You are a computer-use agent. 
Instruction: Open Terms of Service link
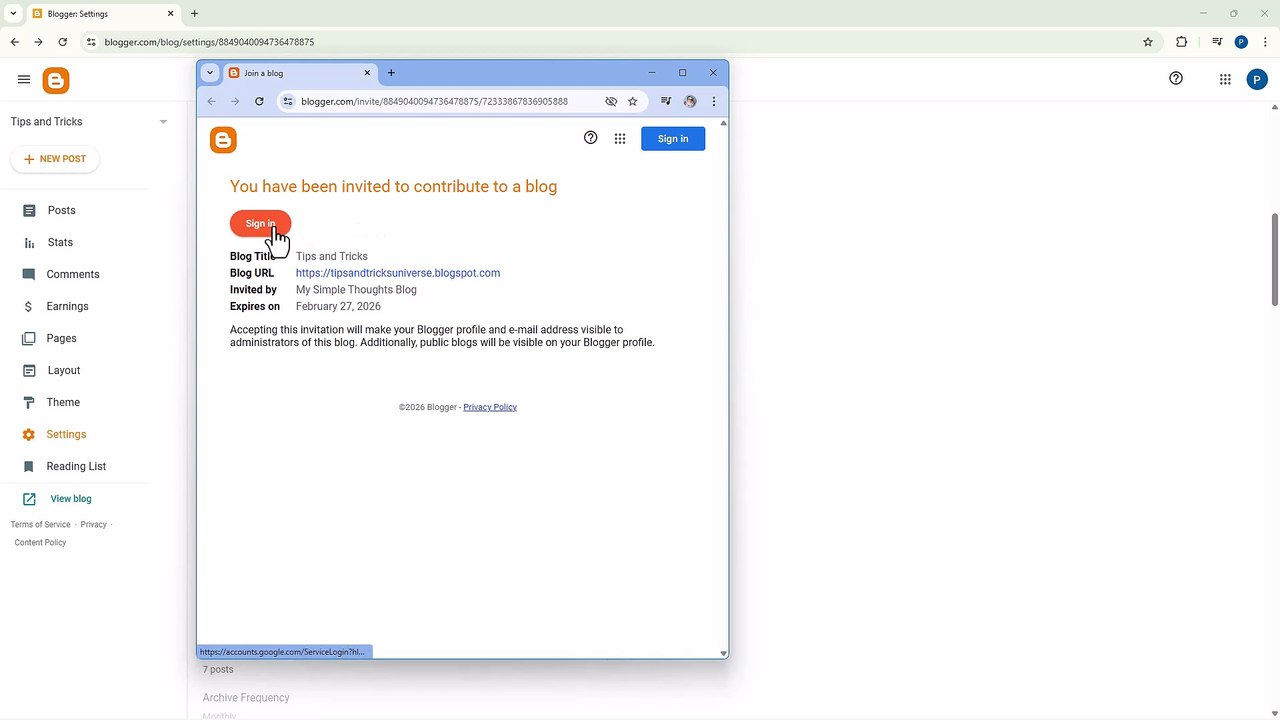pyautogui.click(x=41, y=524)
